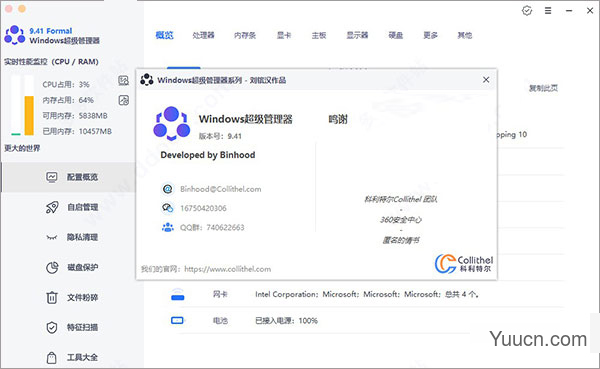
Task: Click the Binhood@Collithel.com email address
Action: coord(220,189)
